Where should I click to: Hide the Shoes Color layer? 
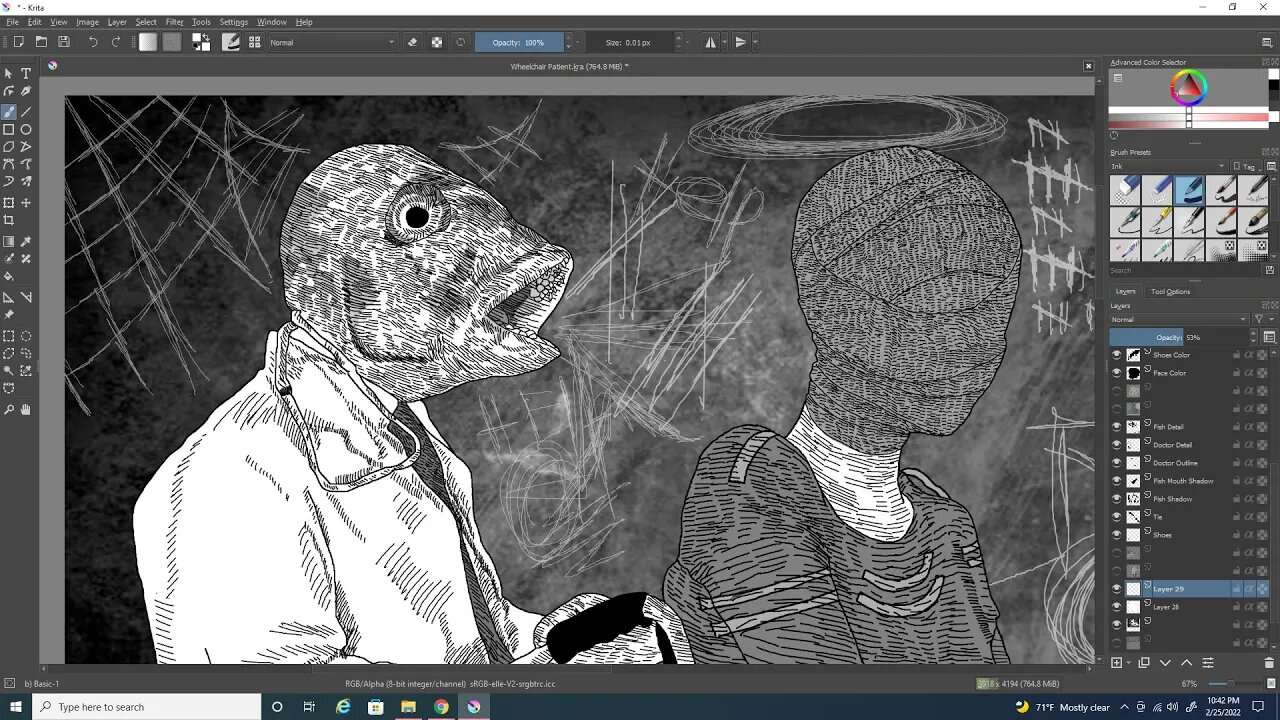point(1117,355)
